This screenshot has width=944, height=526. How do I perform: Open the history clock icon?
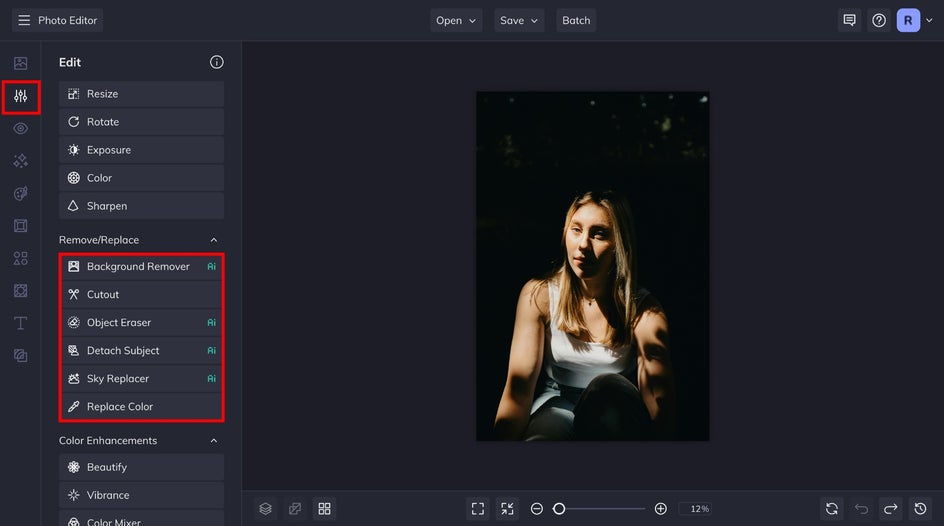click(921, 509)
